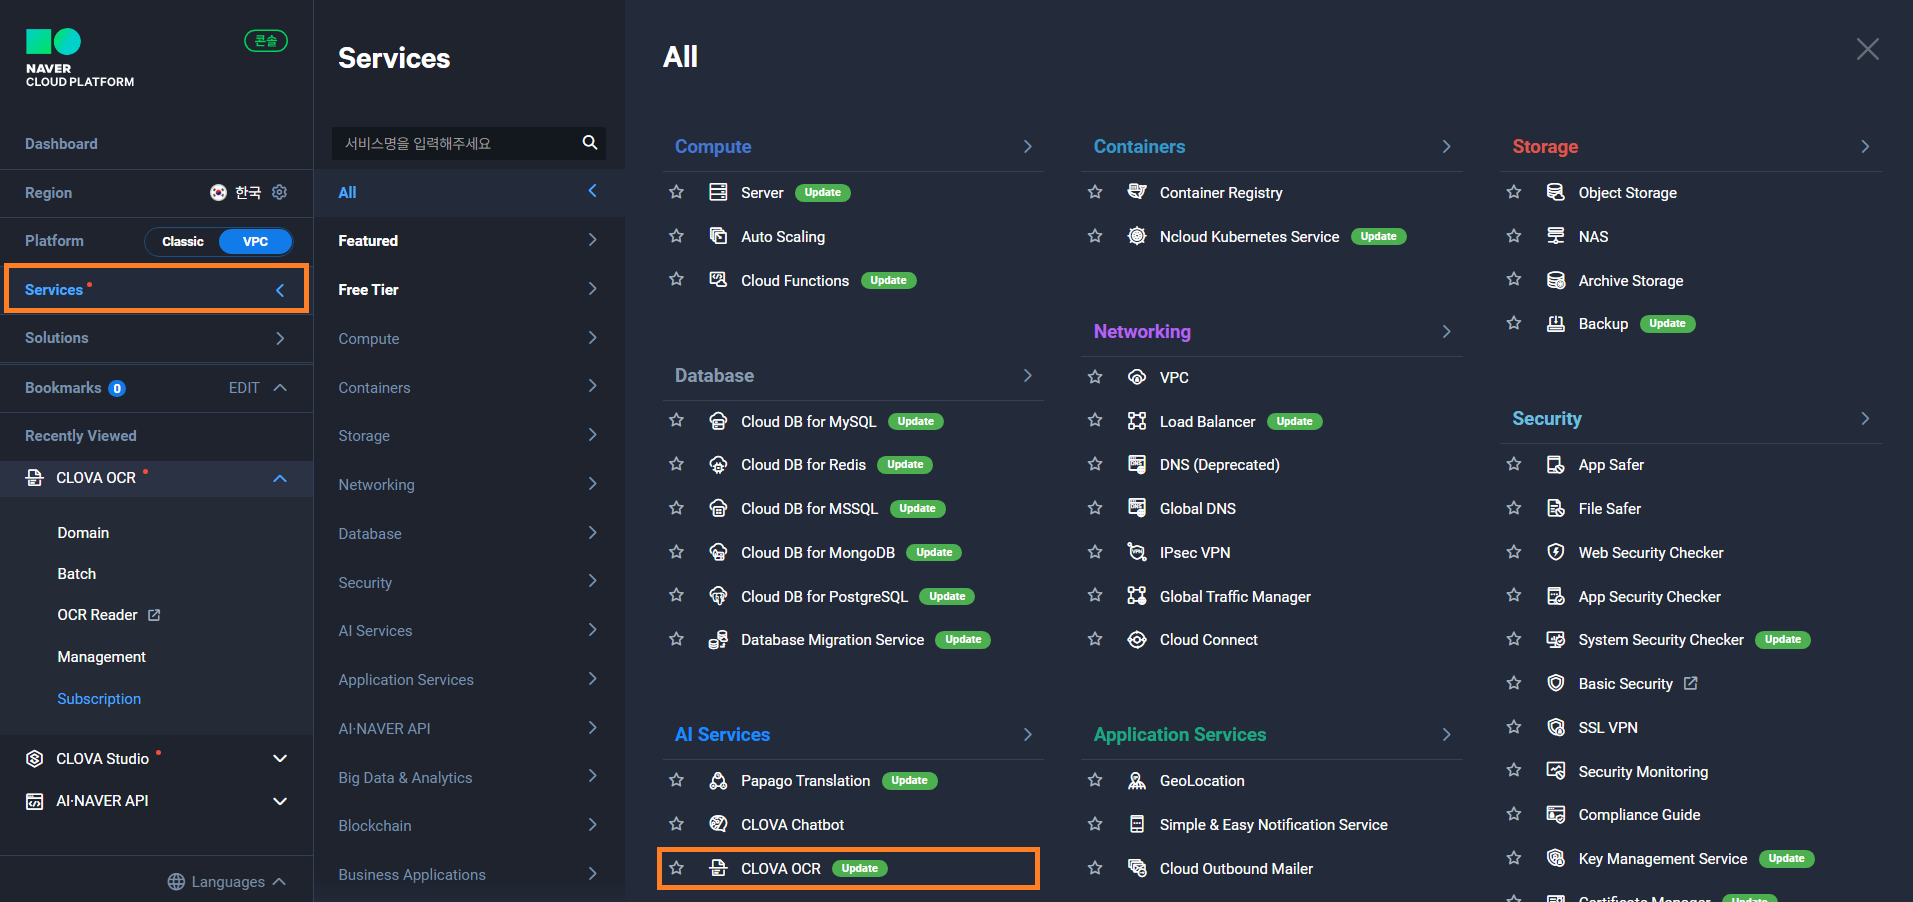Viewport: 1913px width, 902px height.
Task: Select the Free Tier category
Action: (469, 289)
